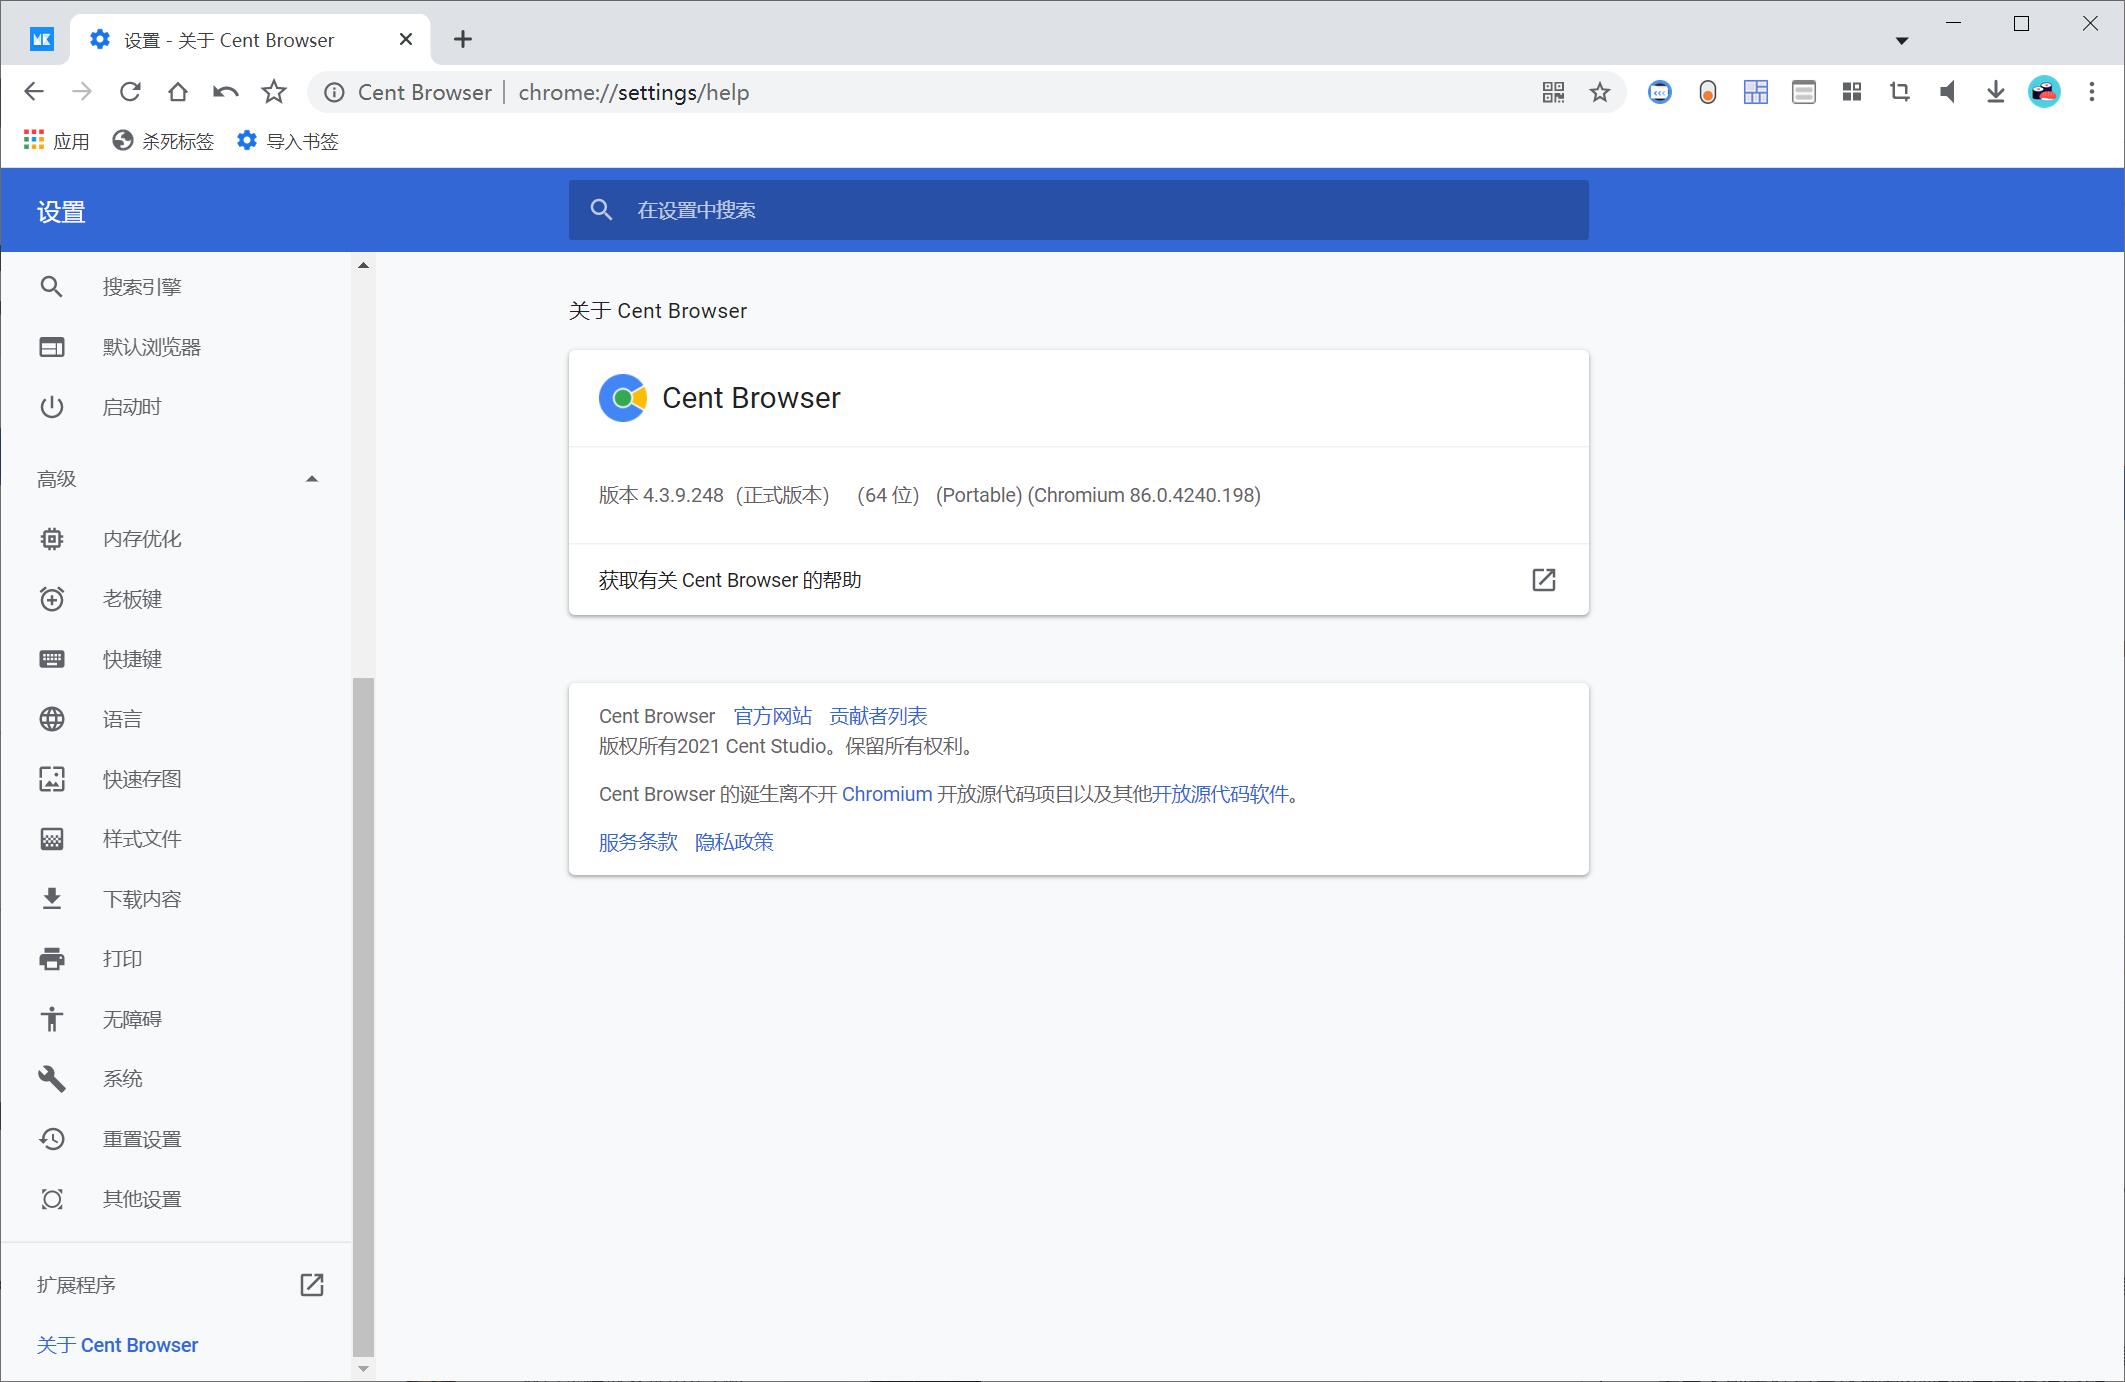Click the mute speaker toolbar icon

(1947, 93)
